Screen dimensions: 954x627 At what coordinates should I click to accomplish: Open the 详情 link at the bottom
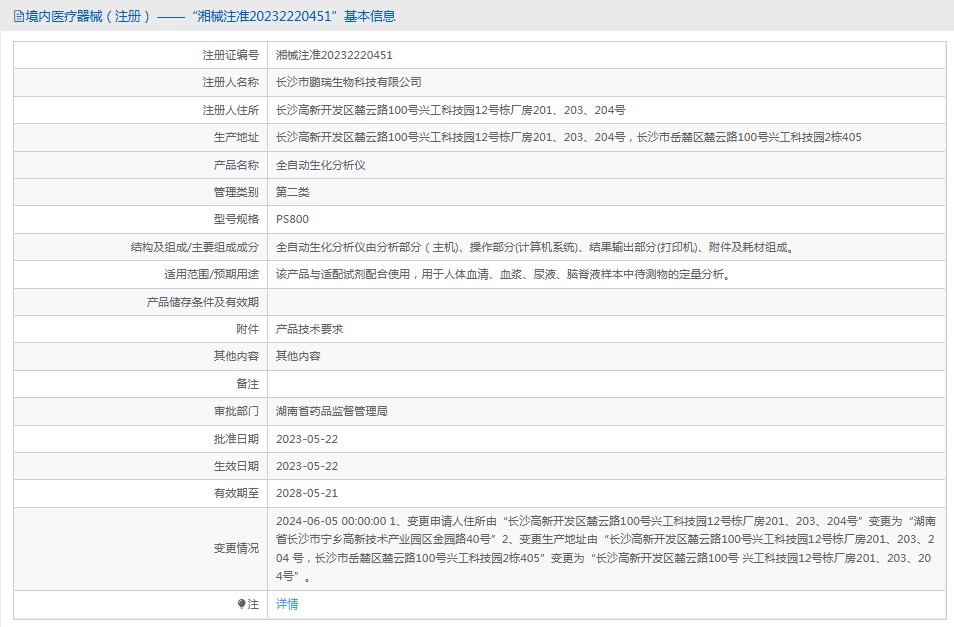click(287, 604)
